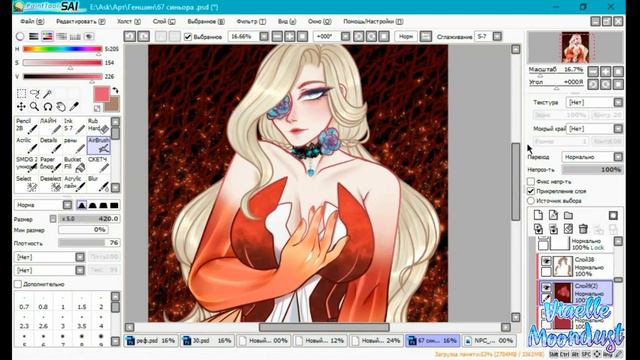Open the rotation angle dropdown +000°

(x=345, y=37)
